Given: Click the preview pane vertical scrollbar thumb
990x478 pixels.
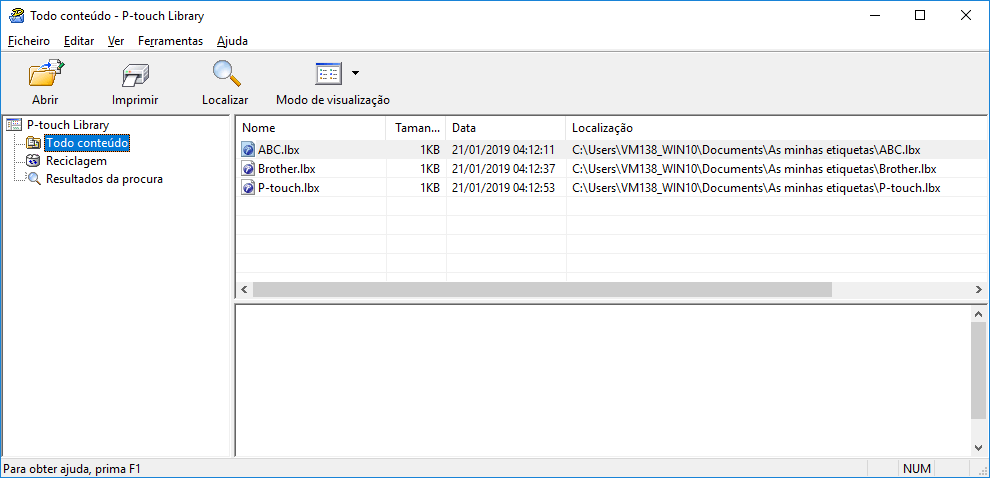Looking at the screenshot, I should 979,370.
